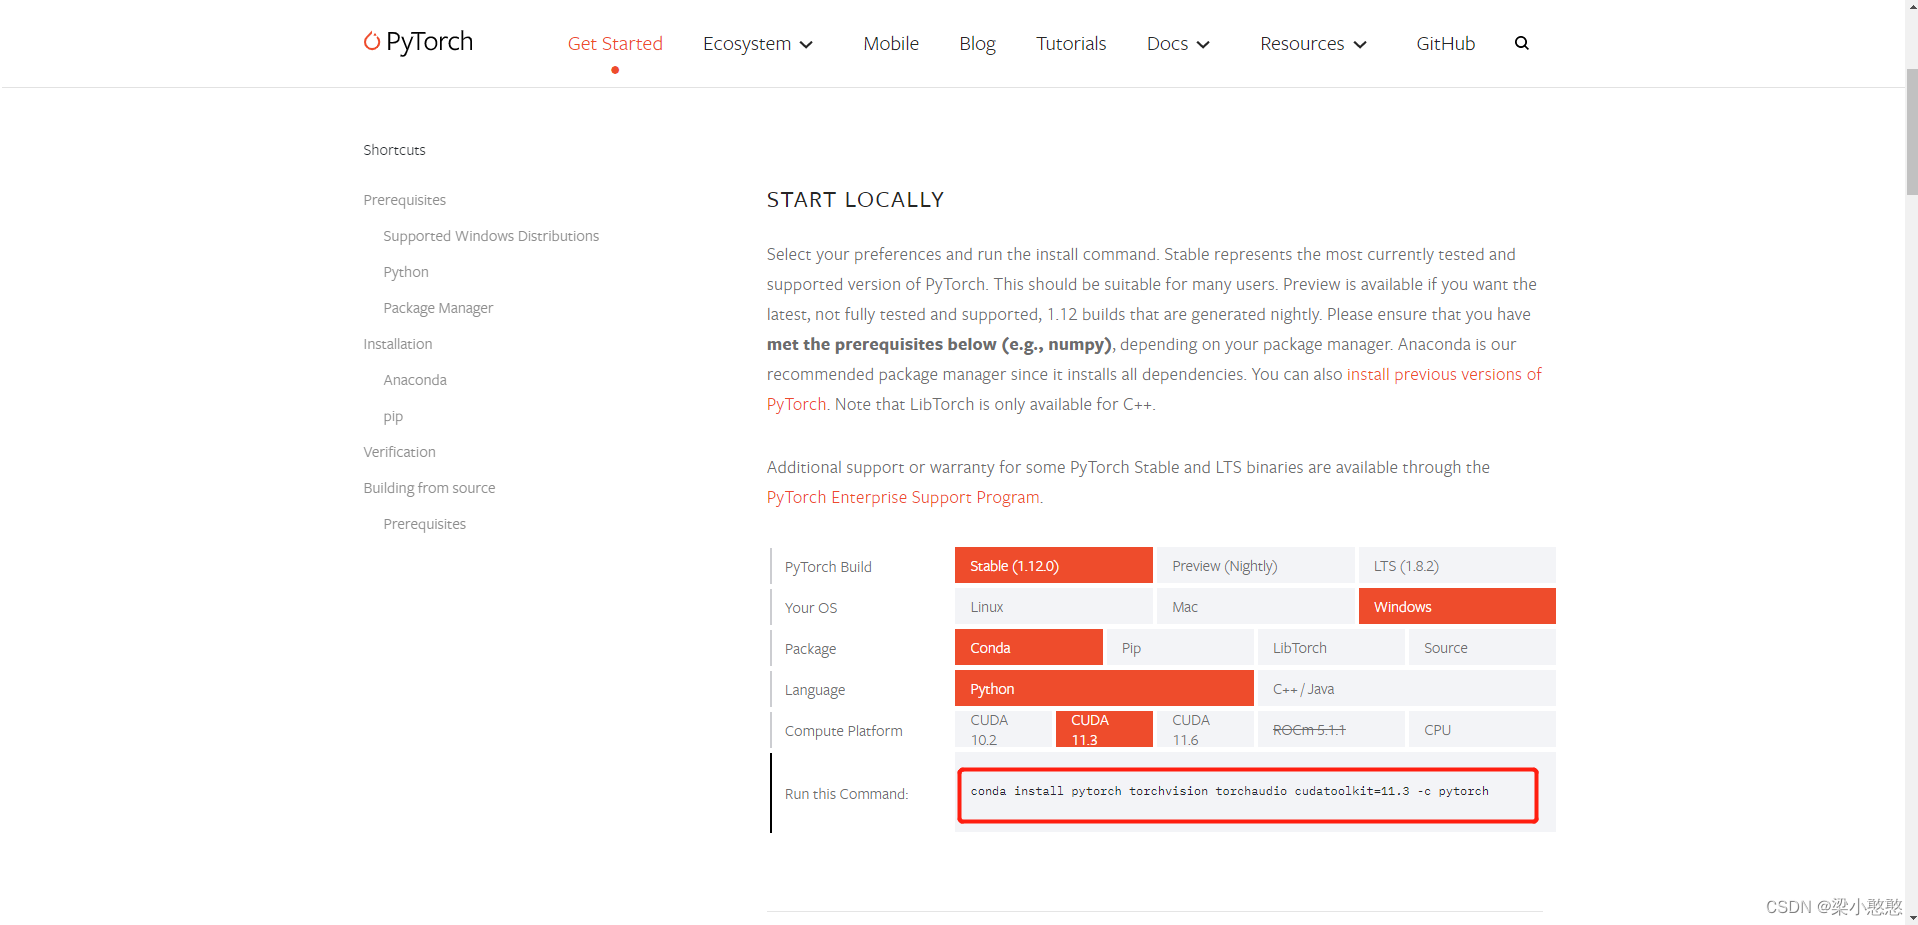This screenshot has height=925, width=1918.
Task: Jump to the pip section
Action: tap(393, 416)
